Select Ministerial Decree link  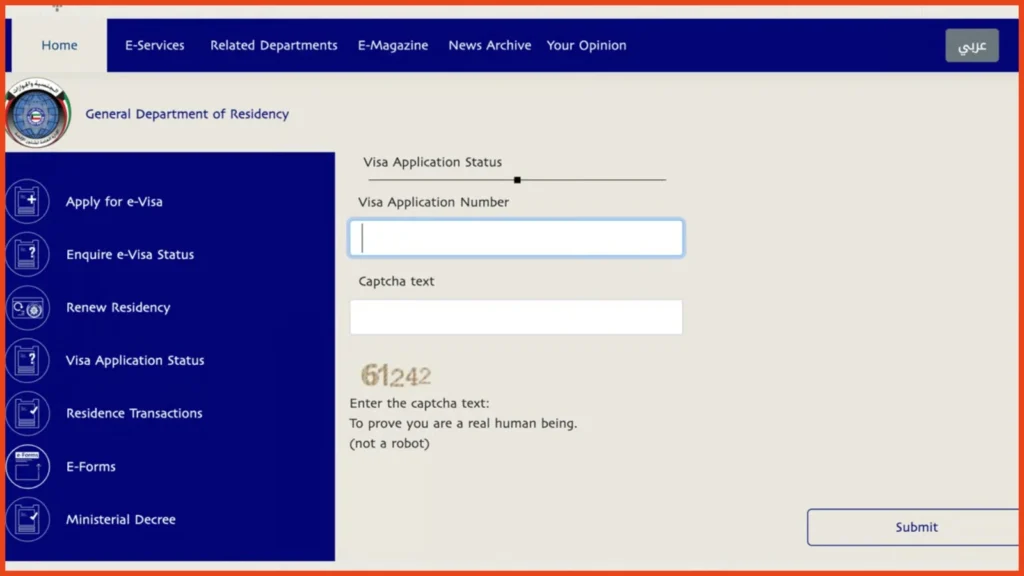click(x=121, y=519)
